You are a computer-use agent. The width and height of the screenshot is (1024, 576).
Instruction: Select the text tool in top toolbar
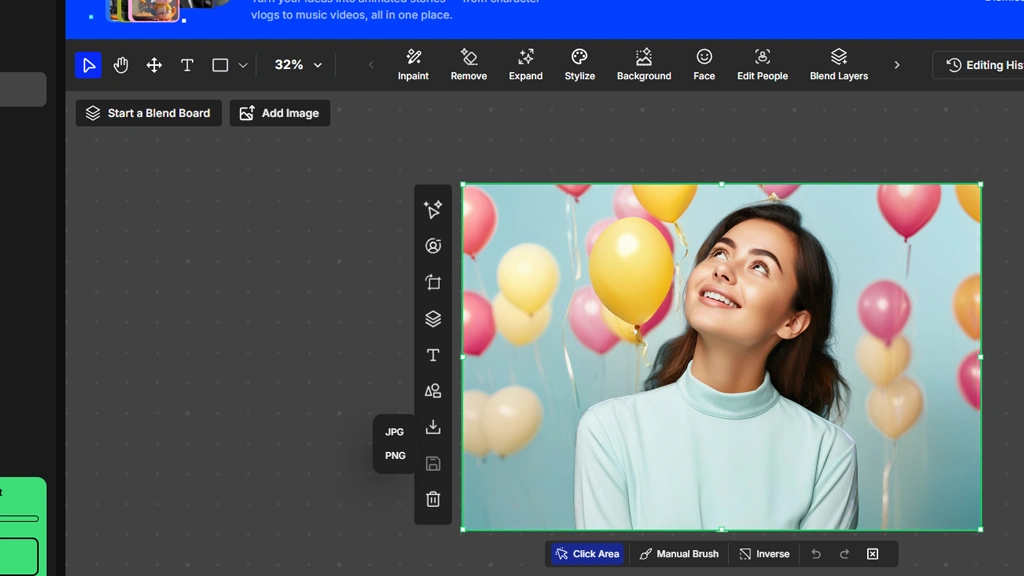pos(187,65)
